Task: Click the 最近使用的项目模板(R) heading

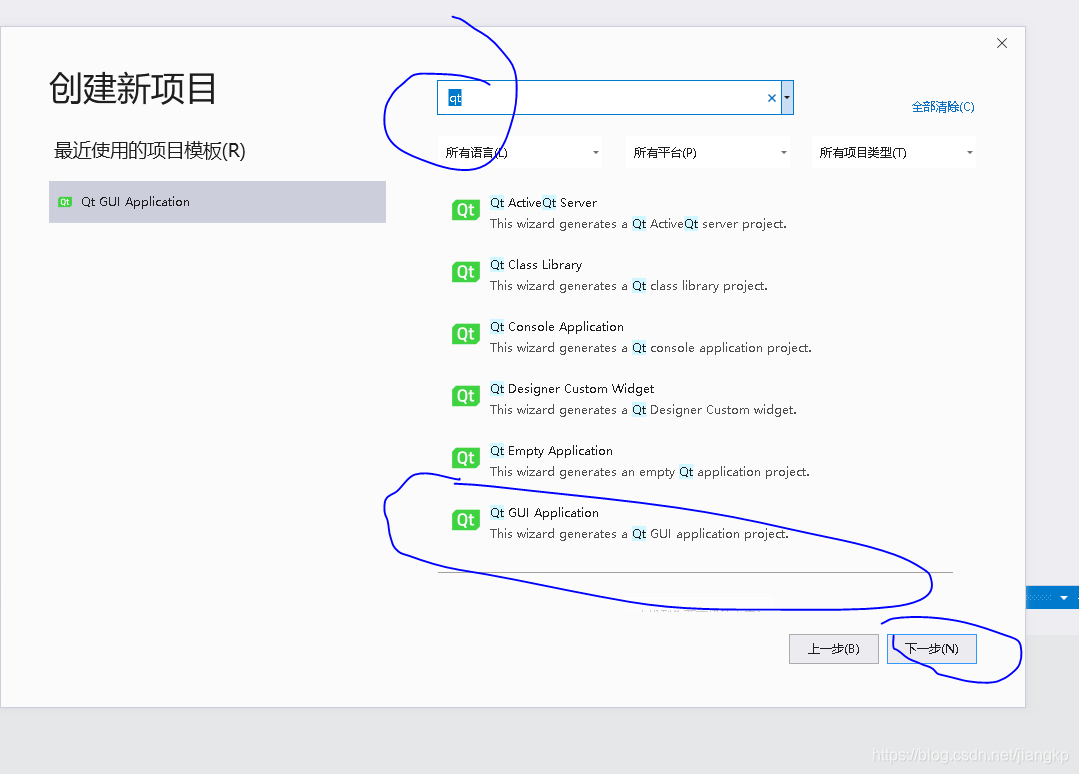Action: (x=149, y=151)
